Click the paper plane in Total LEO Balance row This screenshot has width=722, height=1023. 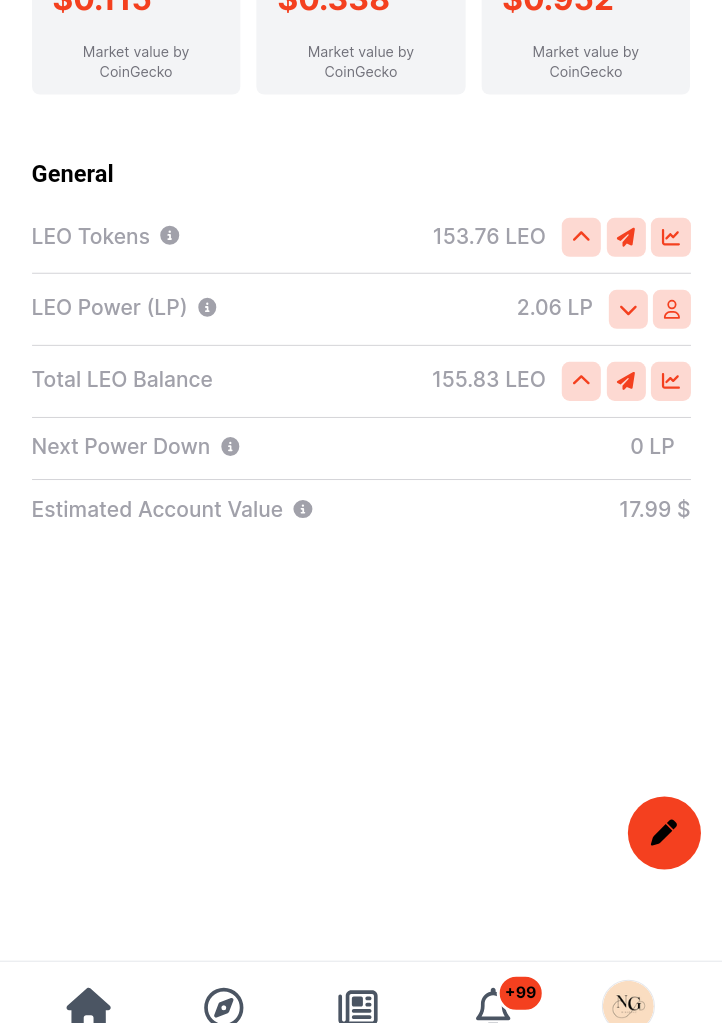pos(626,381)
